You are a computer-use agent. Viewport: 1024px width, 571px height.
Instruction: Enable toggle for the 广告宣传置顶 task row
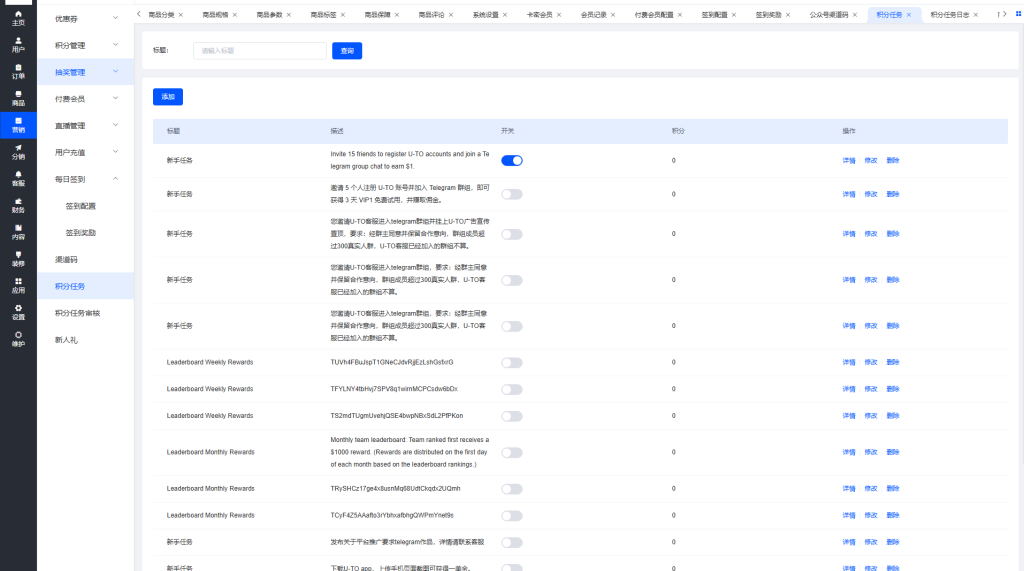[x=512, y=234]
